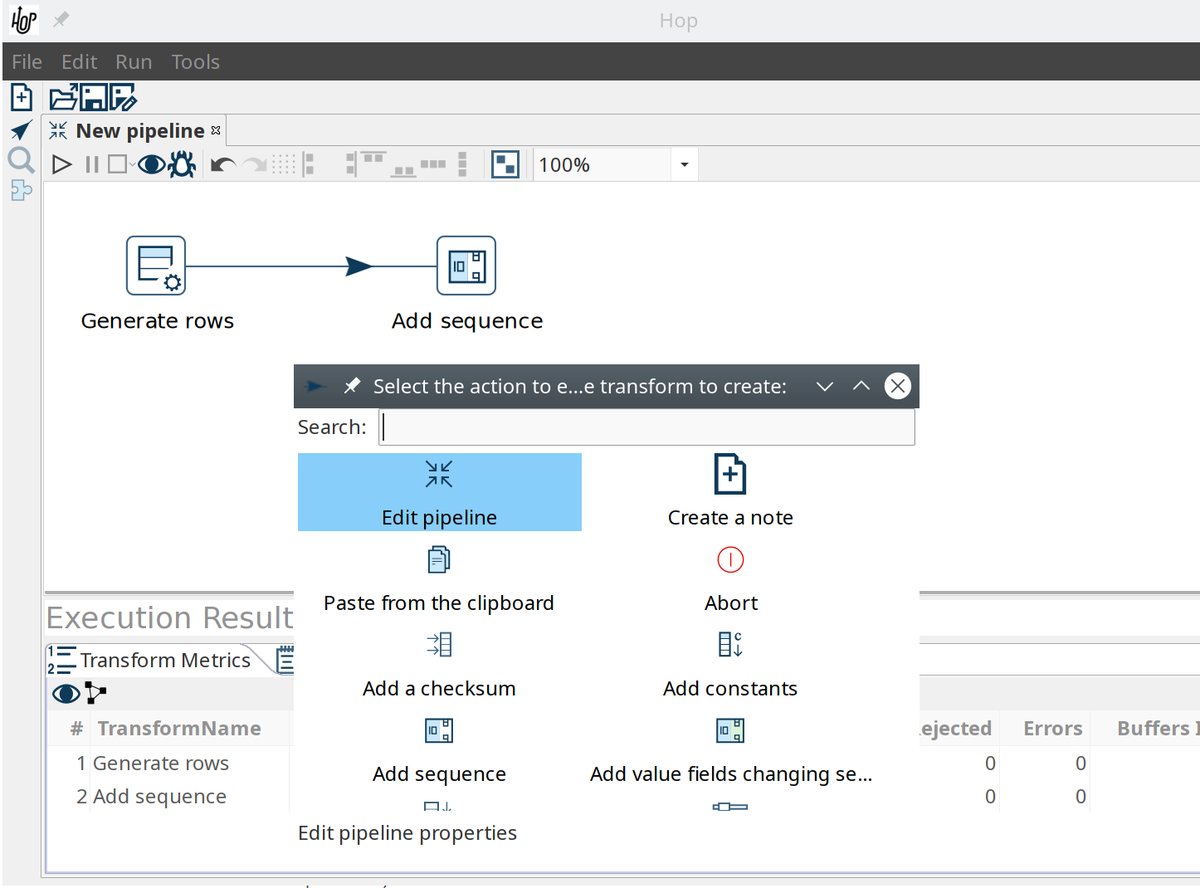The image size is (1200, 888).
Task: Pick the Add constants transform
Action: click(730, 664)
